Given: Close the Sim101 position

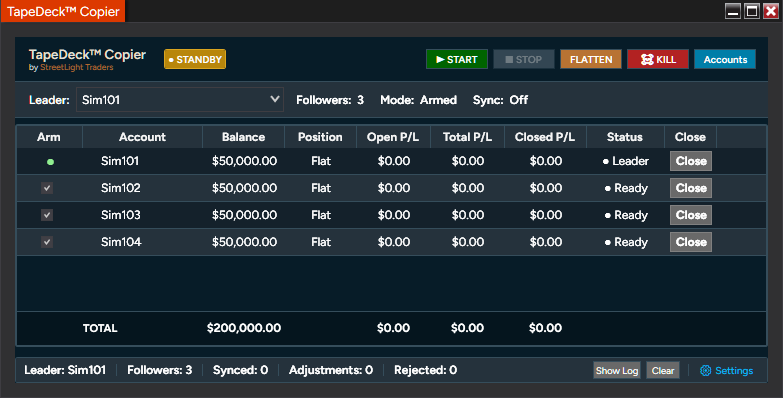Looking at the screenshot, I should 691,161.
